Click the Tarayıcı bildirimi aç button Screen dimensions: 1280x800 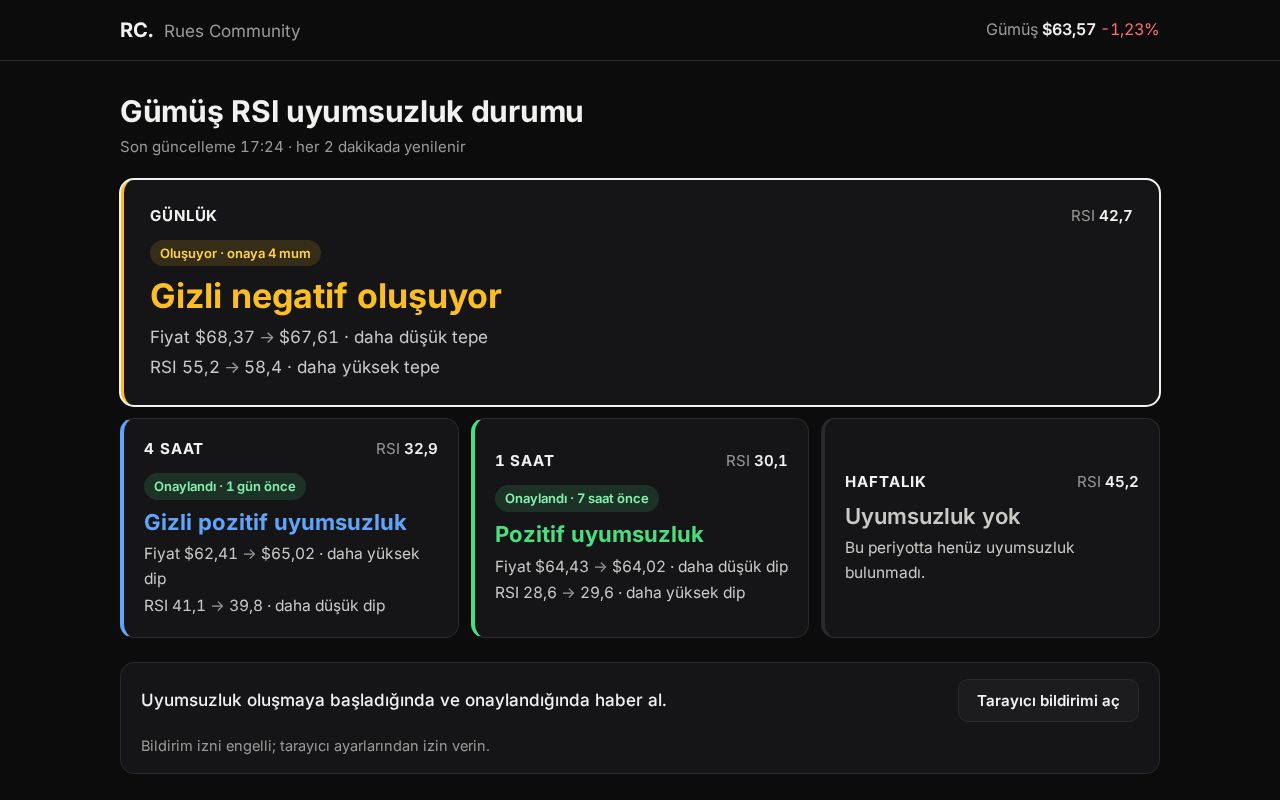1048,700
